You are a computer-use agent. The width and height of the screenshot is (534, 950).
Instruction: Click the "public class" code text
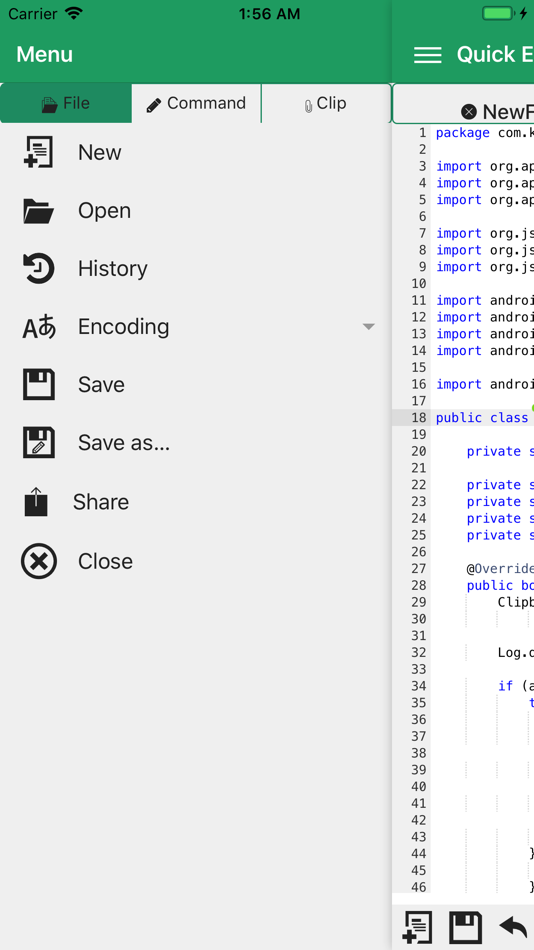click(x=482, y=417)
